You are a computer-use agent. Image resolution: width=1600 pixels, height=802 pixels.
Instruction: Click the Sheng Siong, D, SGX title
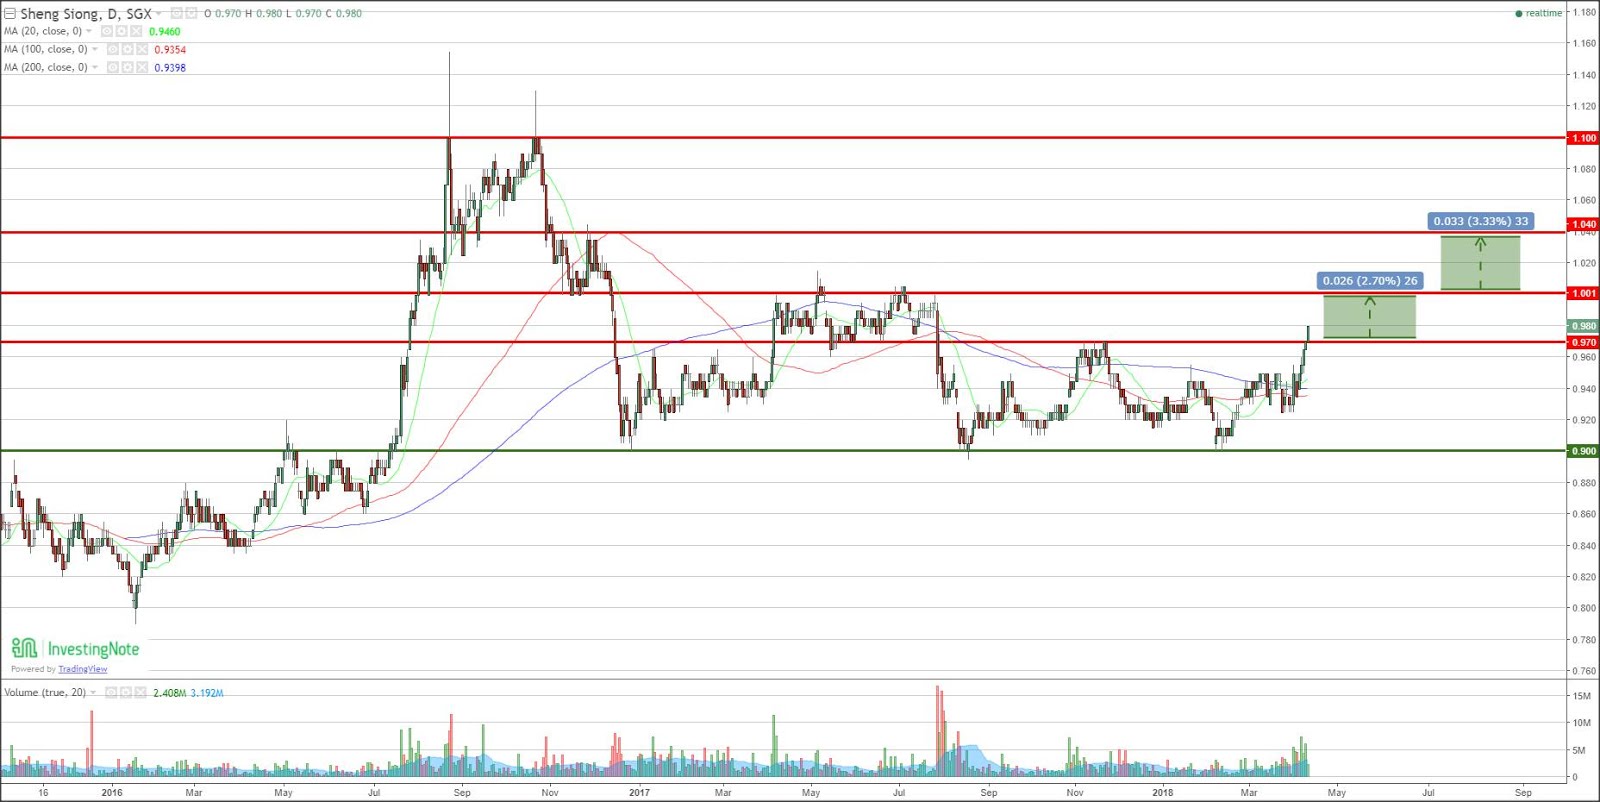(x=86, y=14)
